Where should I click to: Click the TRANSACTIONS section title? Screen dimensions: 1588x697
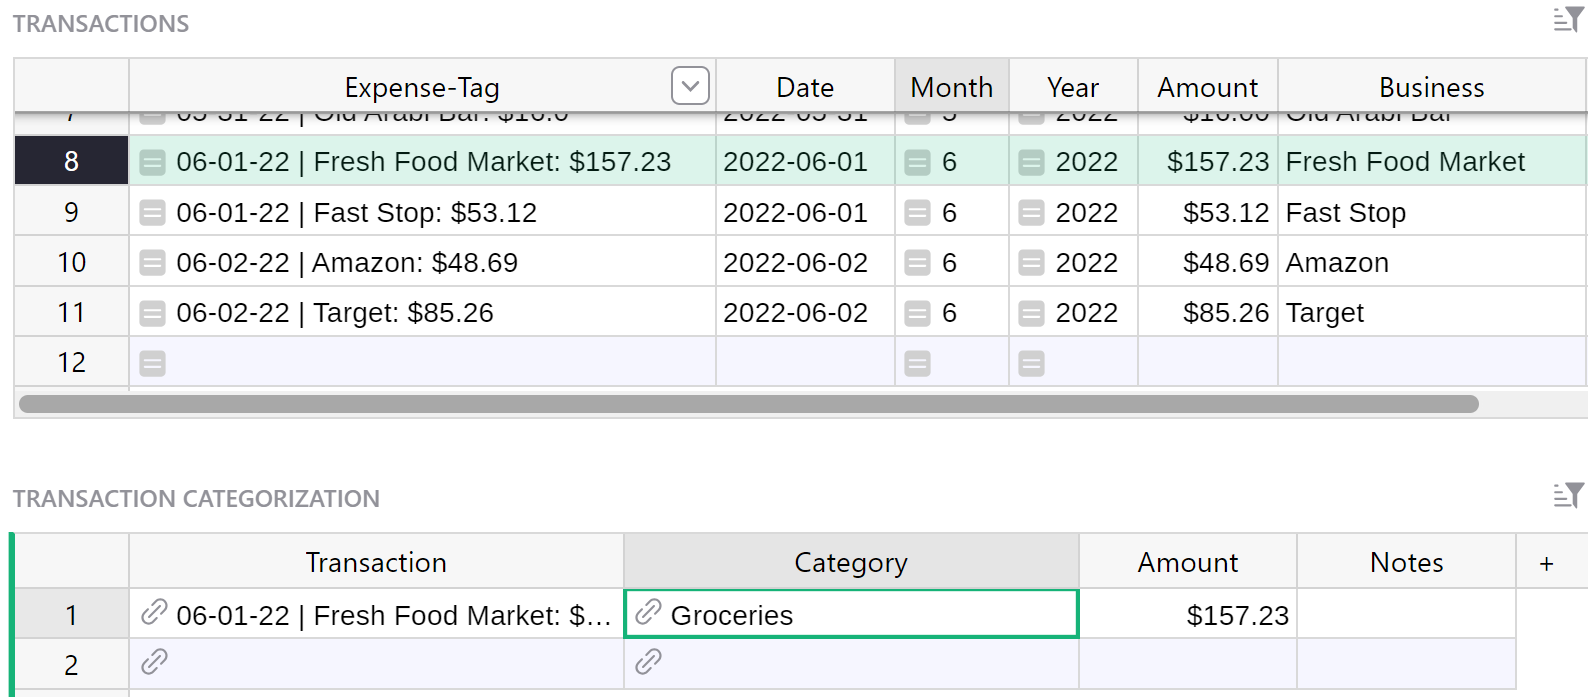(x=101, y=24)
